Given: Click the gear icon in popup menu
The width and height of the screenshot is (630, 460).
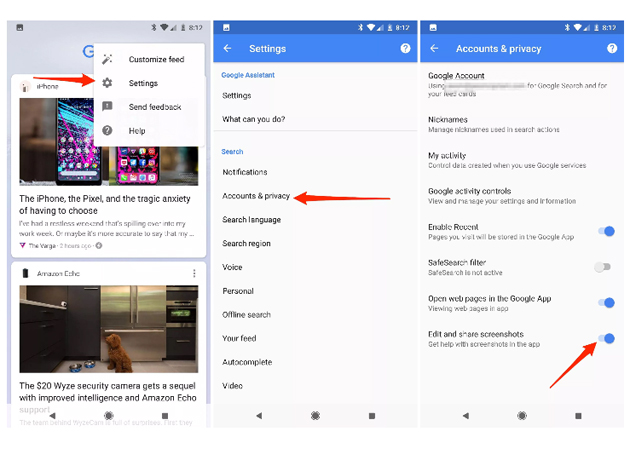Looking at the screenshot, I should (x=108, y=83).
